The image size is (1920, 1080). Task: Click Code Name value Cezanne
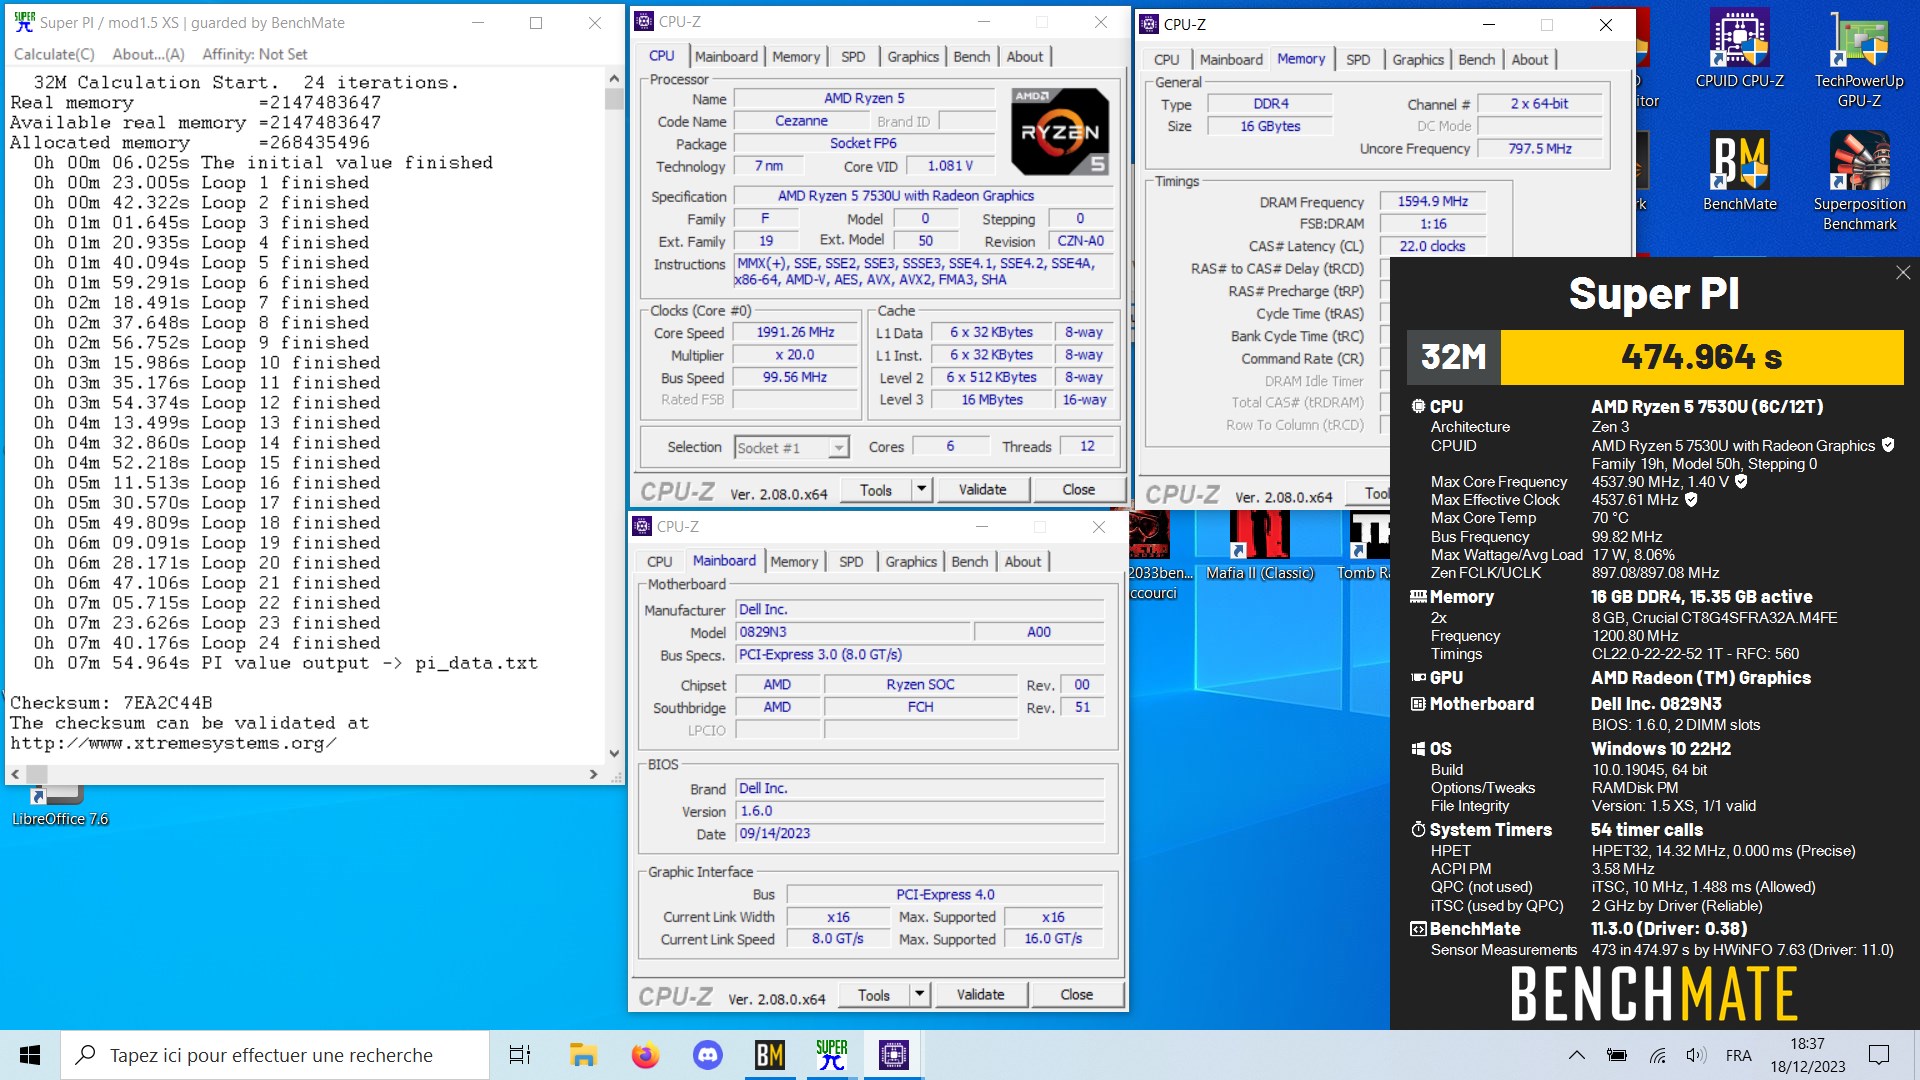[x=802, y=121]
